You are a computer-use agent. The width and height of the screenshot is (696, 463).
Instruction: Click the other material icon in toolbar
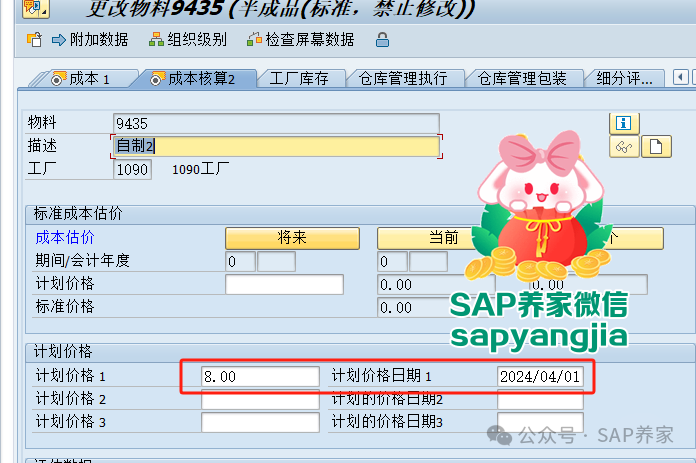35,40
